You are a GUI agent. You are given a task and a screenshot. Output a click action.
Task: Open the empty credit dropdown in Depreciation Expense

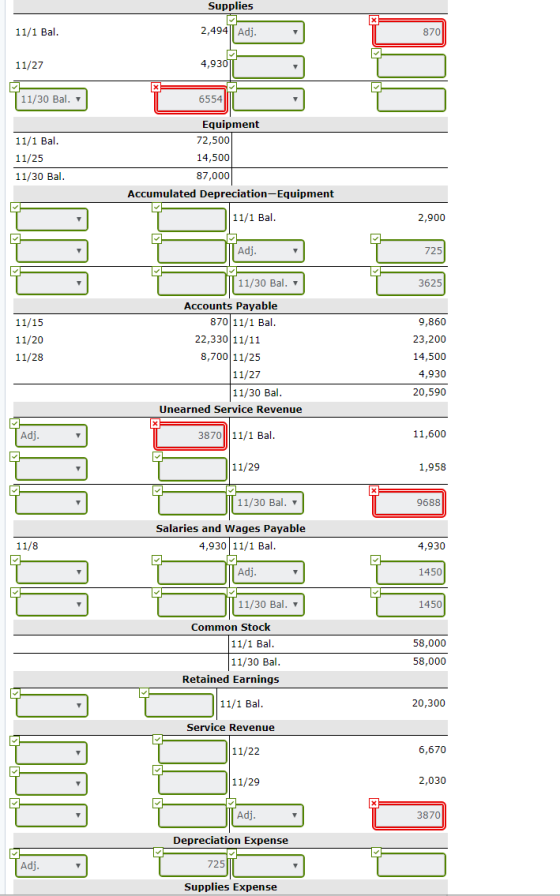point(269,866)
